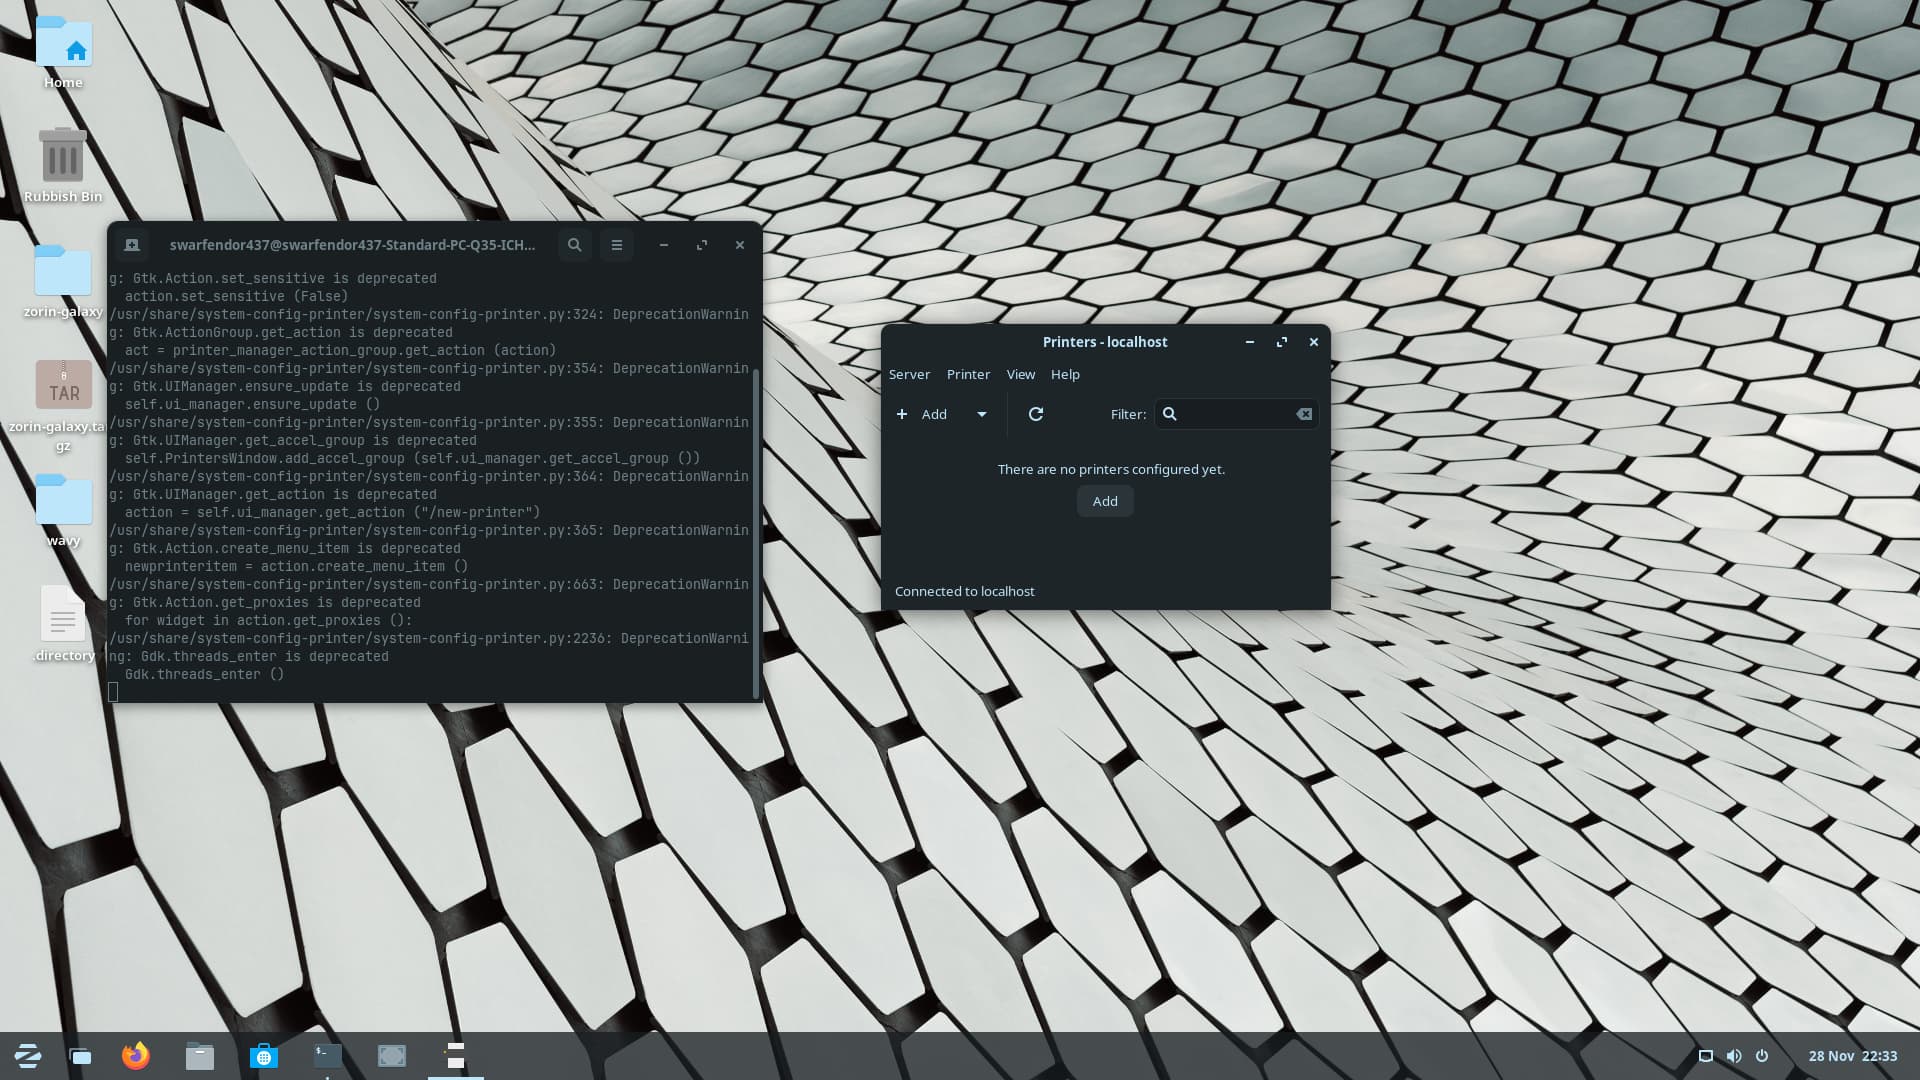1920x1080 pixels.
Task: Open the Server menu
Action: (909, 374)
